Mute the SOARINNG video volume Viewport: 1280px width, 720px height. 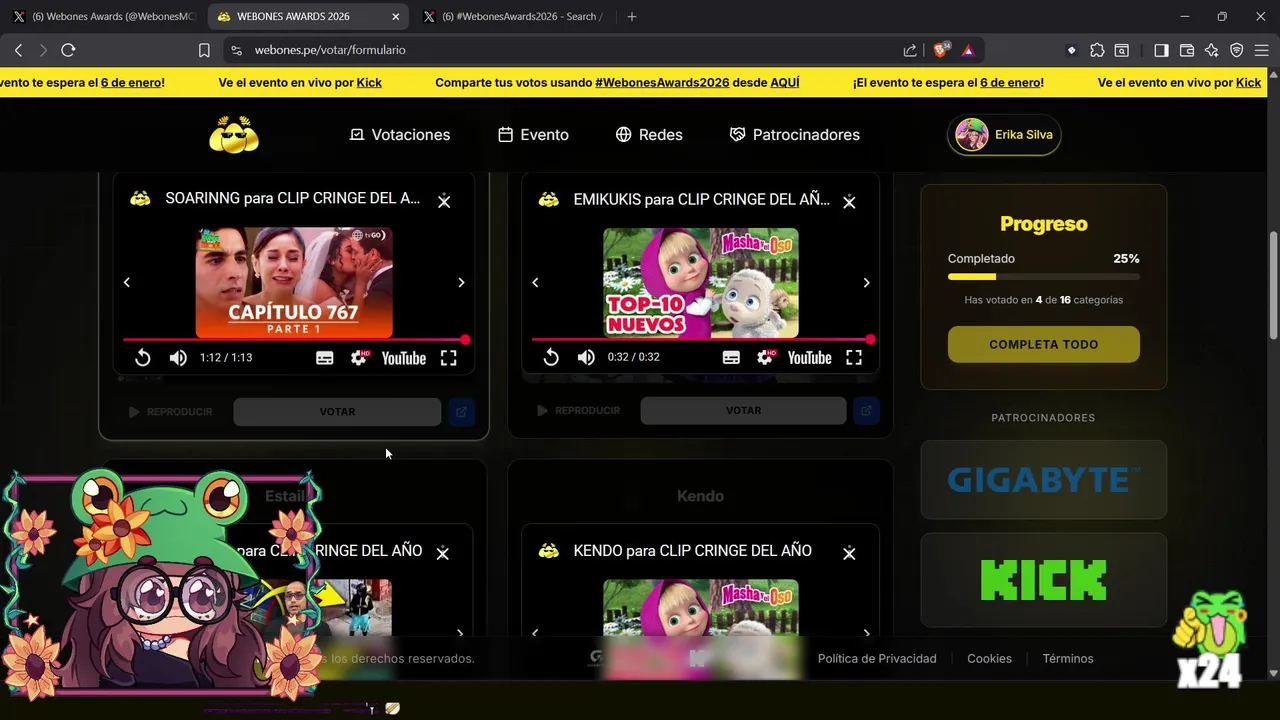[178, 358]
